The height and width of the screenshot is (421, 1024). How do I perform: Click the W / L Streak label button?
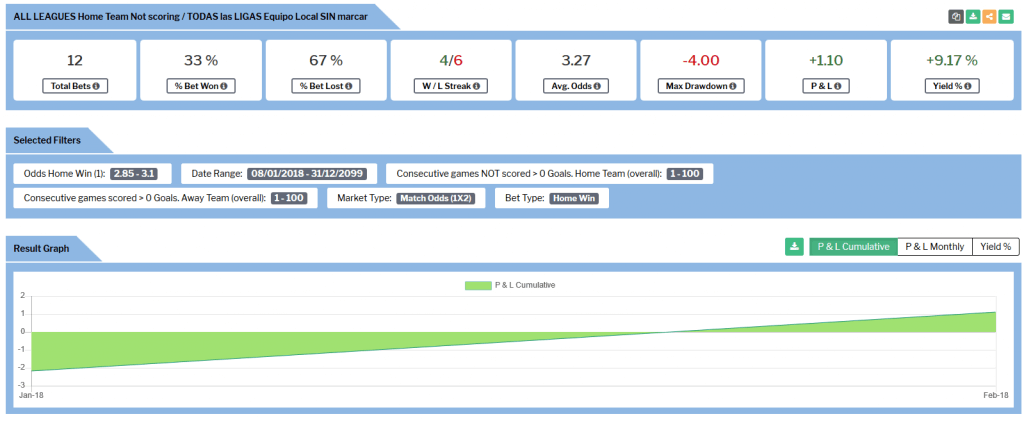pyautogui.click(x=451, y=86)
